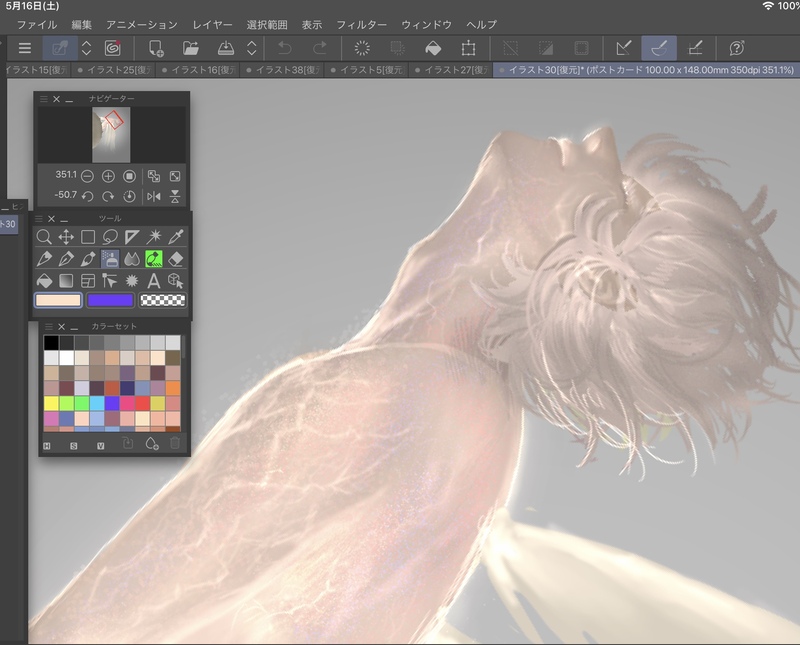800x645 pixels.
Task: Save the current illustration
Action: point(226,48)
